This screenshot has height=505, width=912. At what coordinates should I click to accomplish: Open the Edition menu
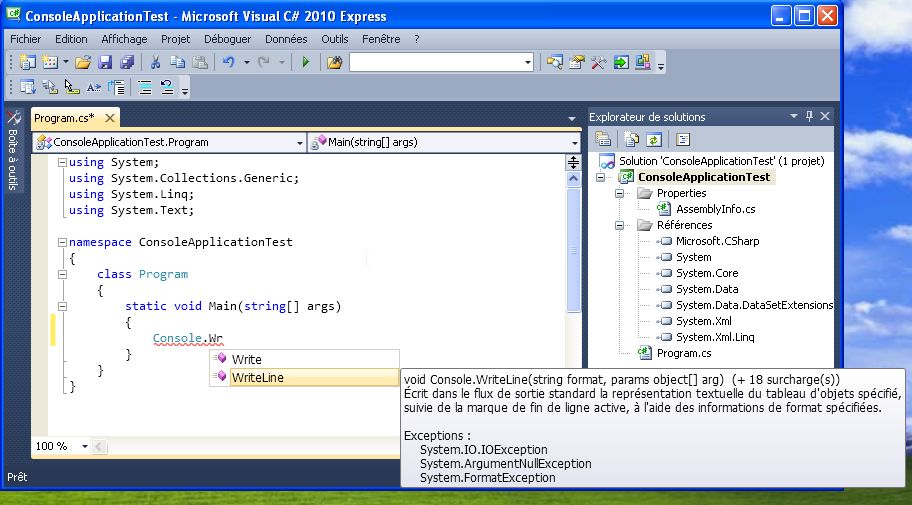[x=71, y=39]
